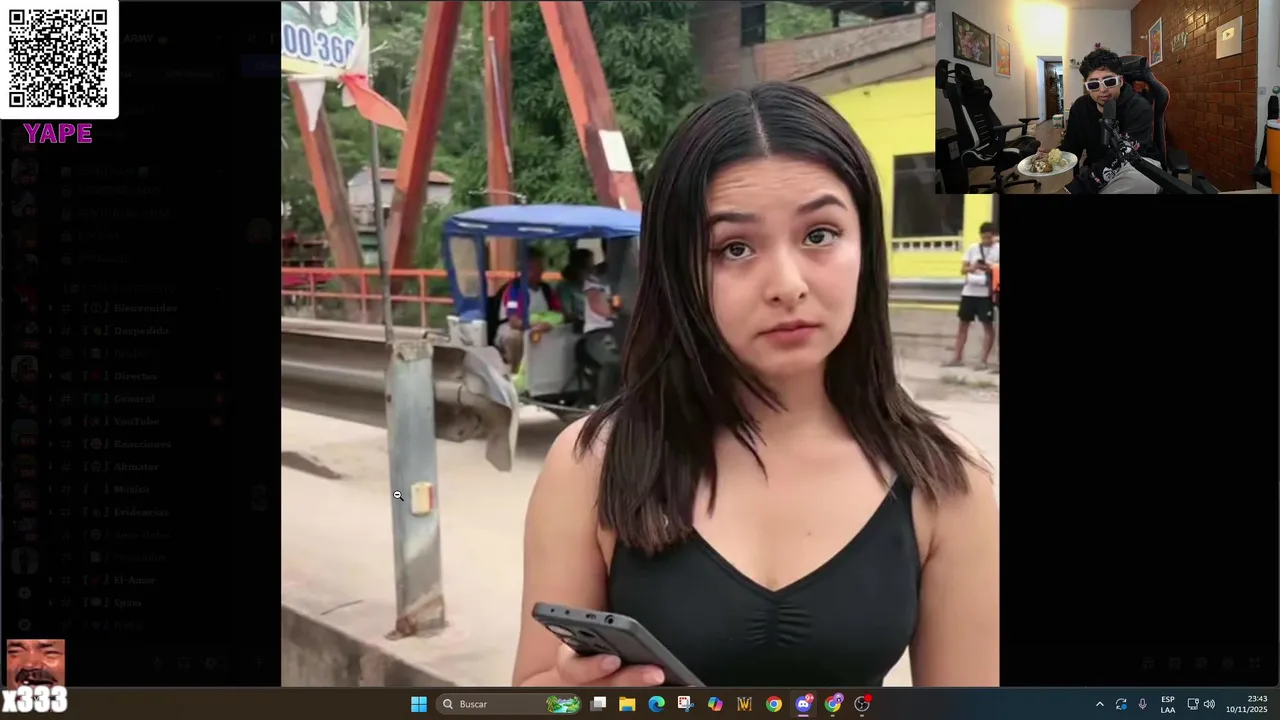The image size is (1280, 720).
Task: Open Copilot from the taskbar
Action: (x=715, y=704)
